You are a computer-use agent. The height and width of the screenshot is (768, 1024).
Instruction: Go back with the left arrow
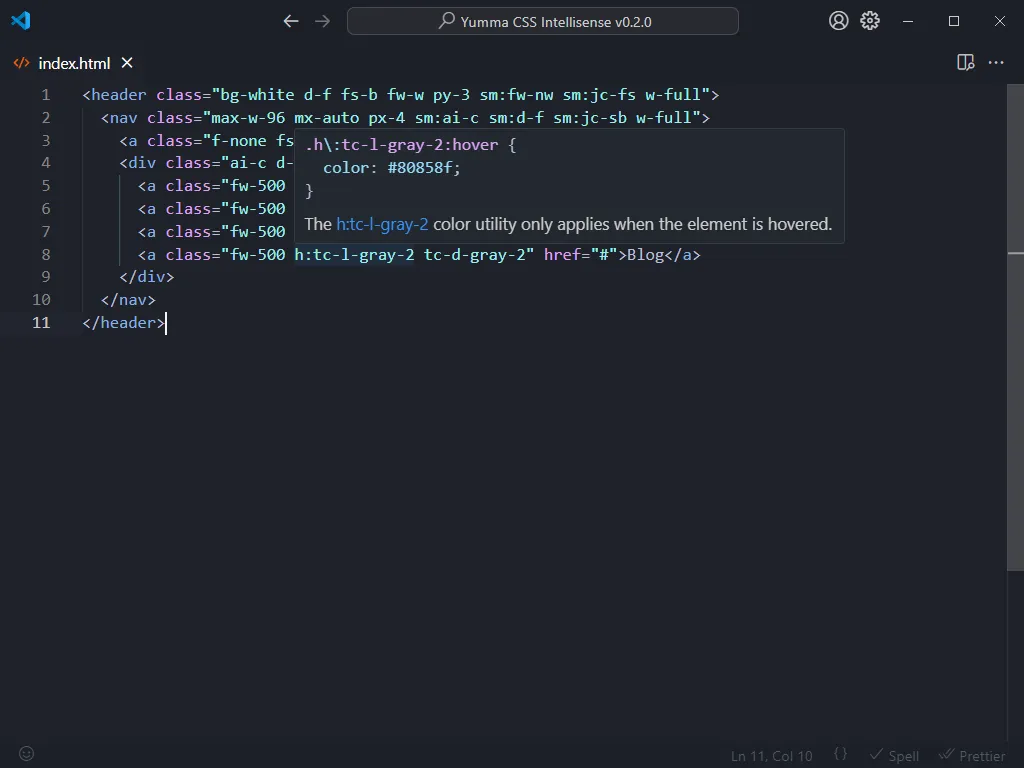pyautogui.click(x=291, y=22)
